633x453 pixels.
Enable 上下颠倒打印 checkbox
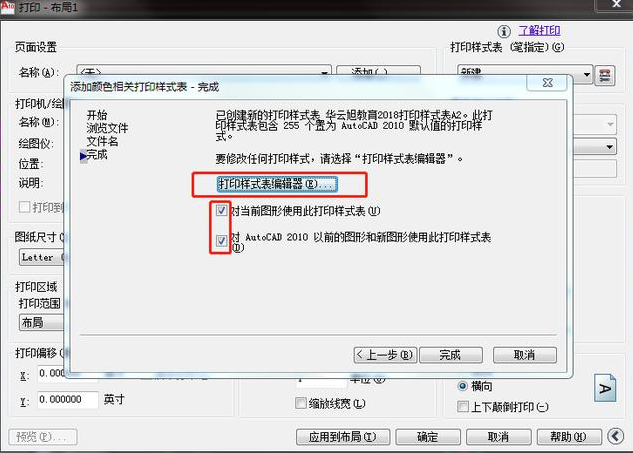pyautogui.click(x=463, y=406)
